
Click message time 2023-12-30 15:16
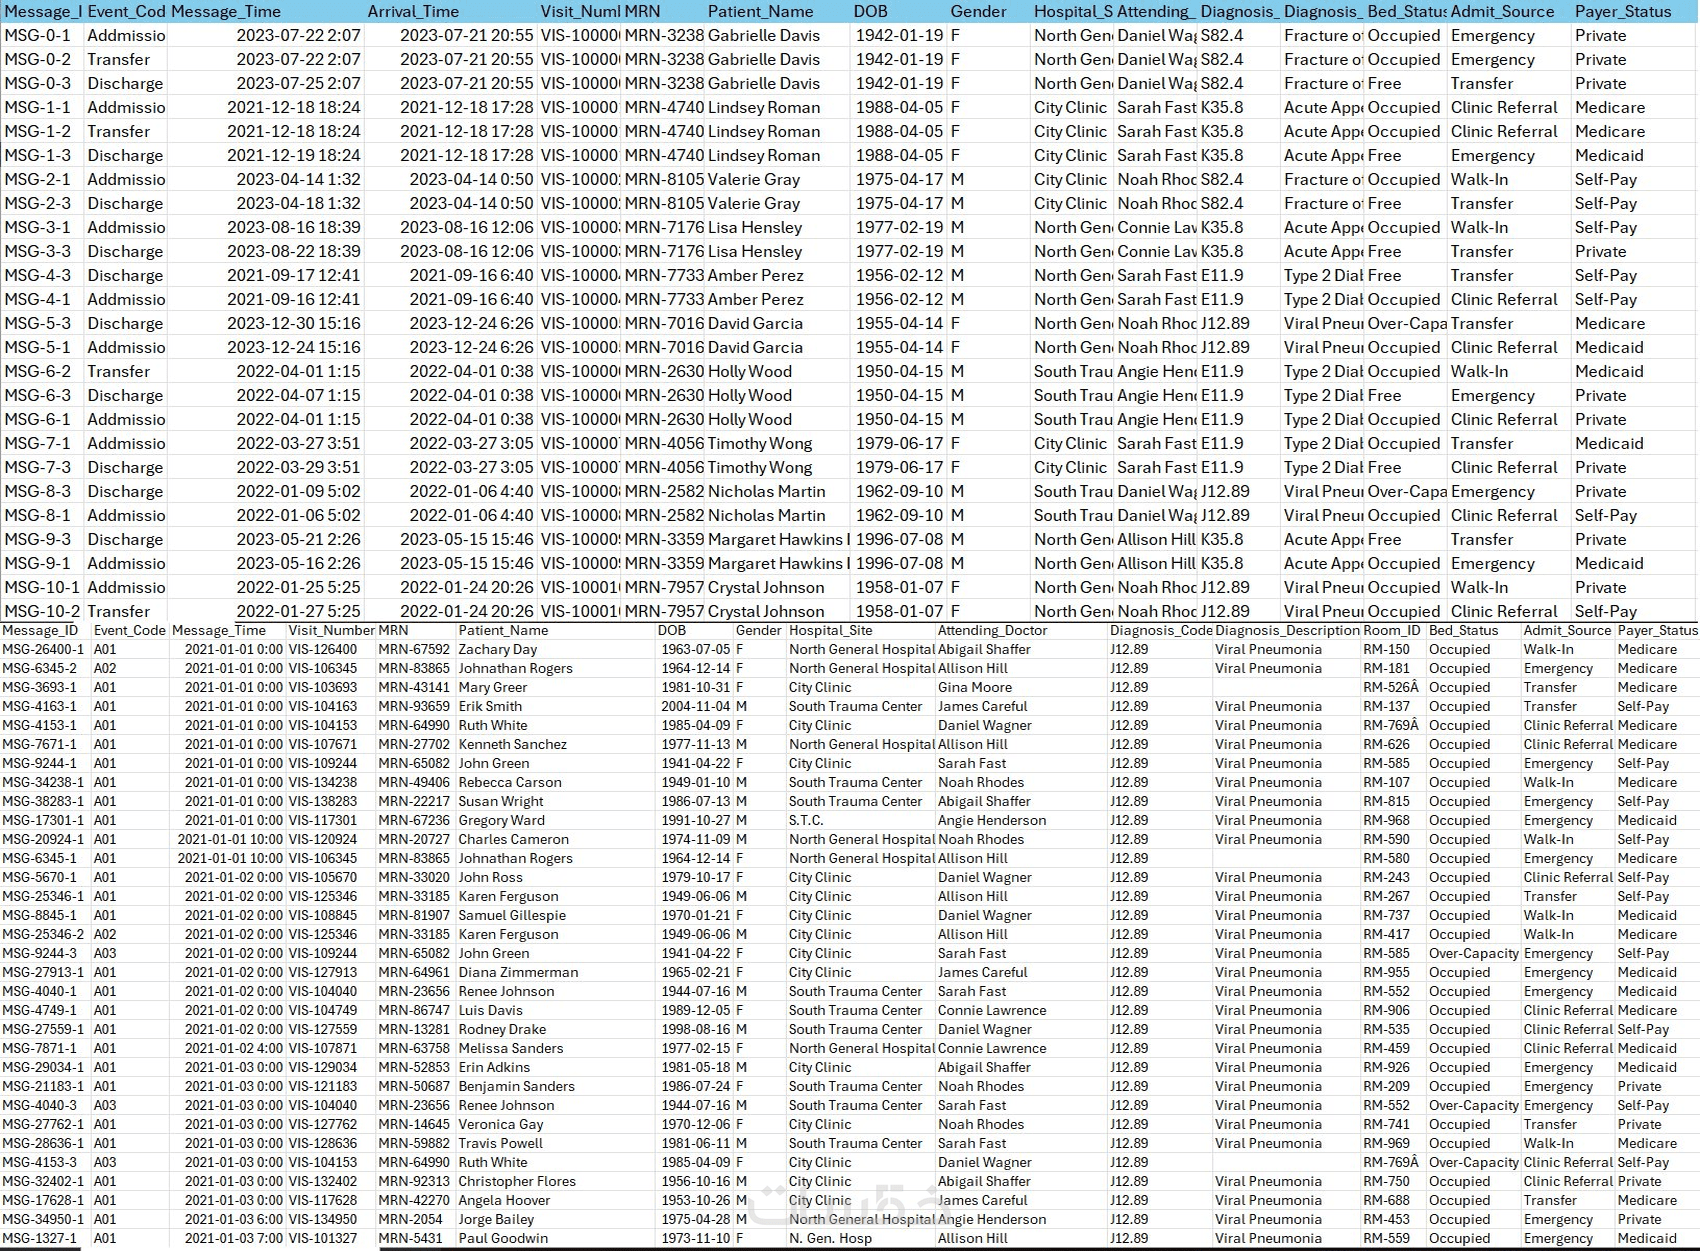pyautogui.click(x=293, y=323)
